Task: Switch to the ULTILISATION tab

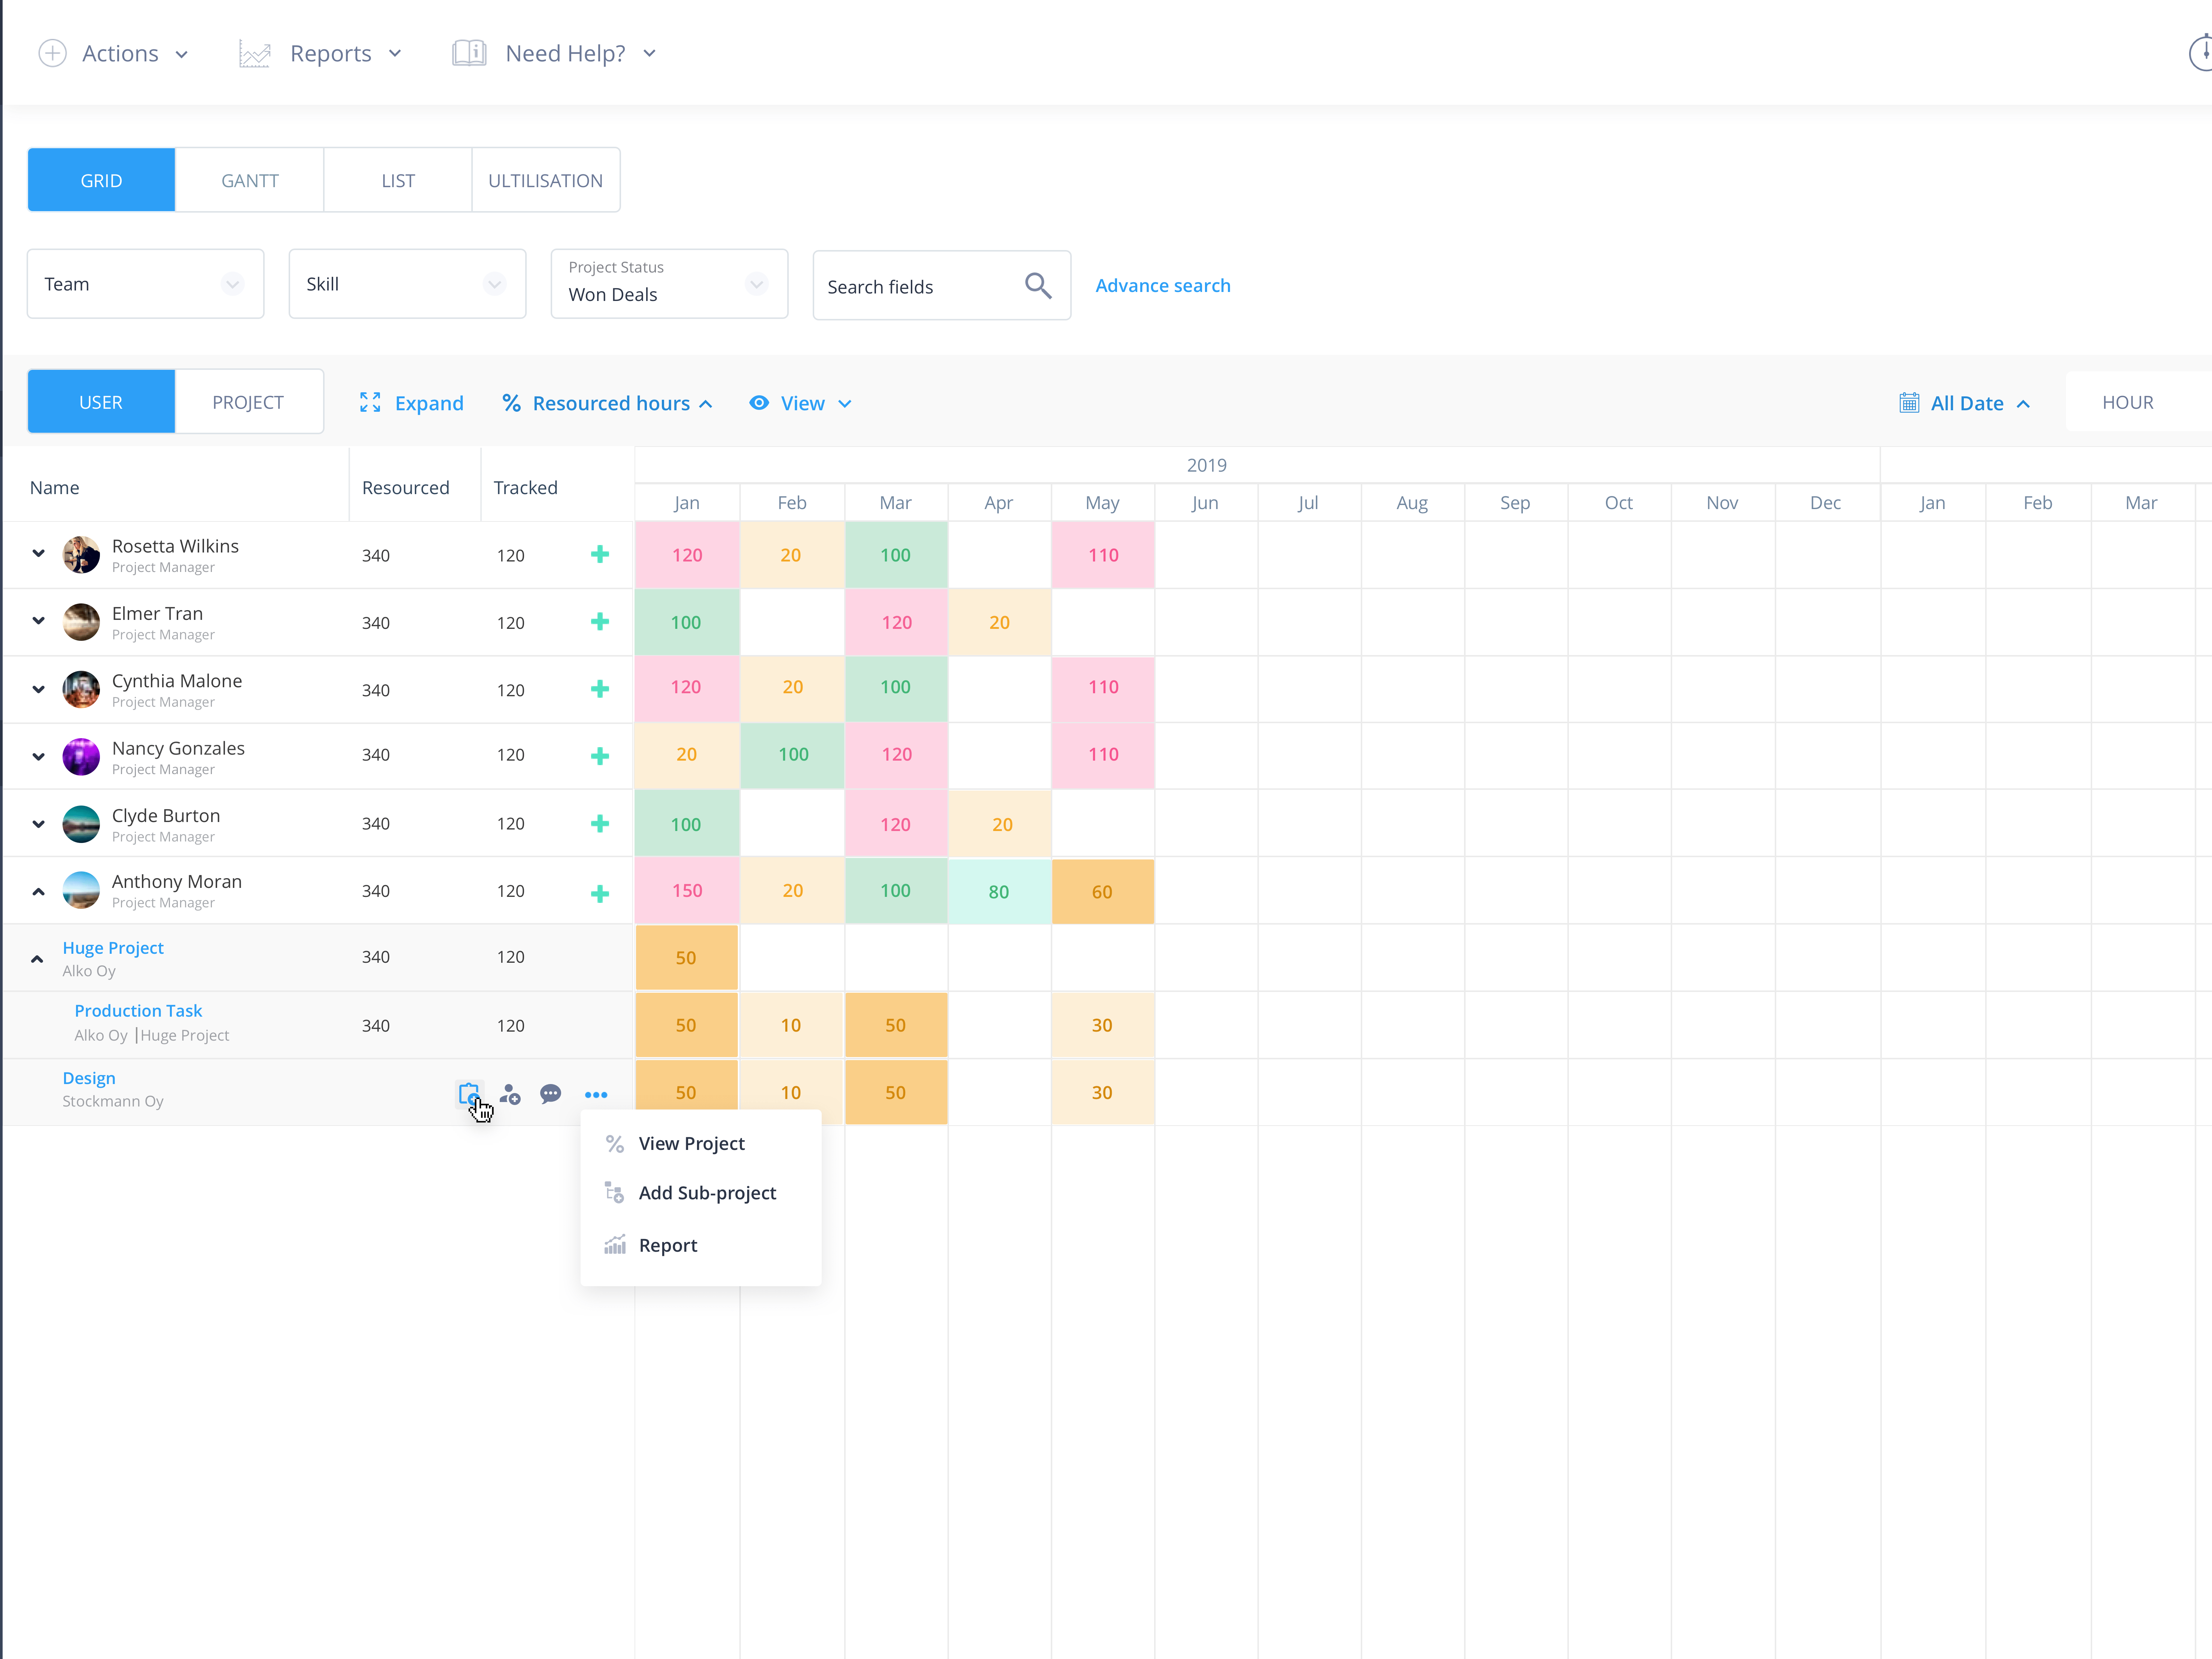Action: pyautogui.click(x=546, y=180)
